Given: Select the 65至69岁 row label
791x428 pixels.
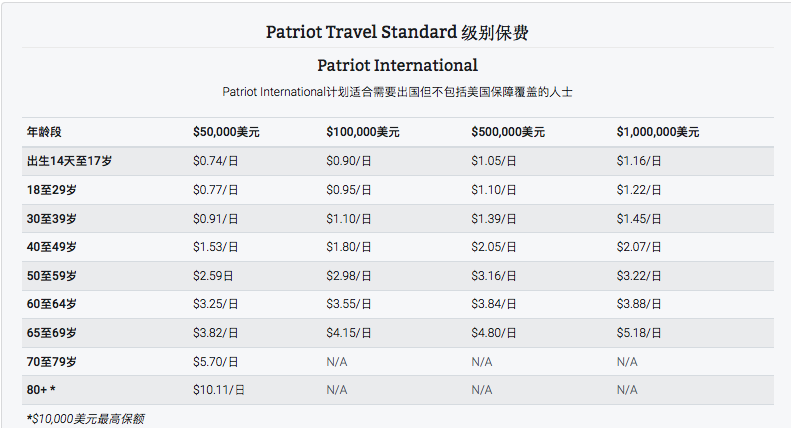Looking at the screenshot, I should click(51, 333).
